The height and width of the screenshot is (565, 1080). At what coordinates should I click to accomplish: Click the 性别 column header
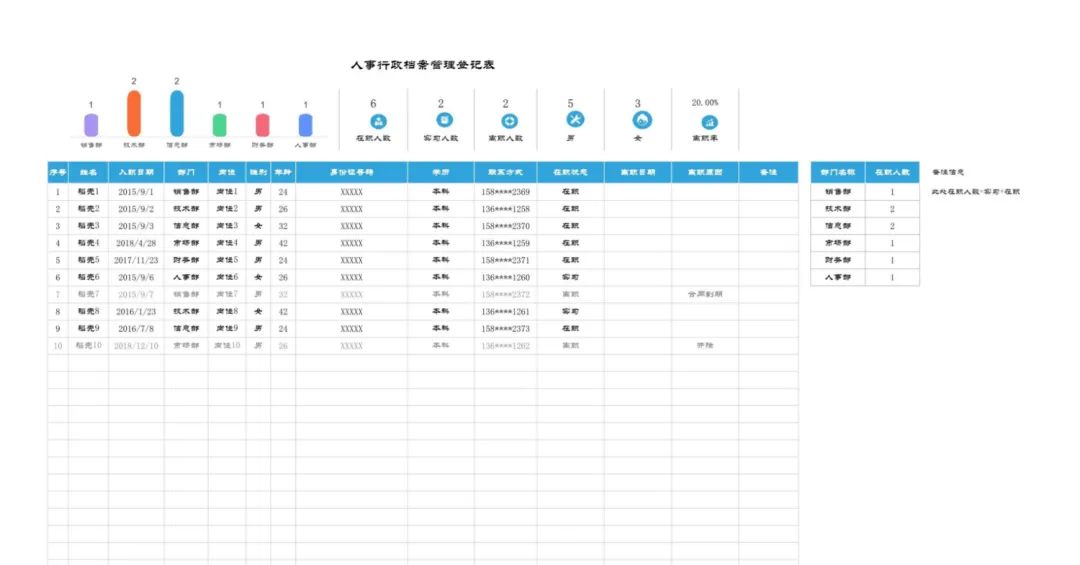[x=258, y=172]
